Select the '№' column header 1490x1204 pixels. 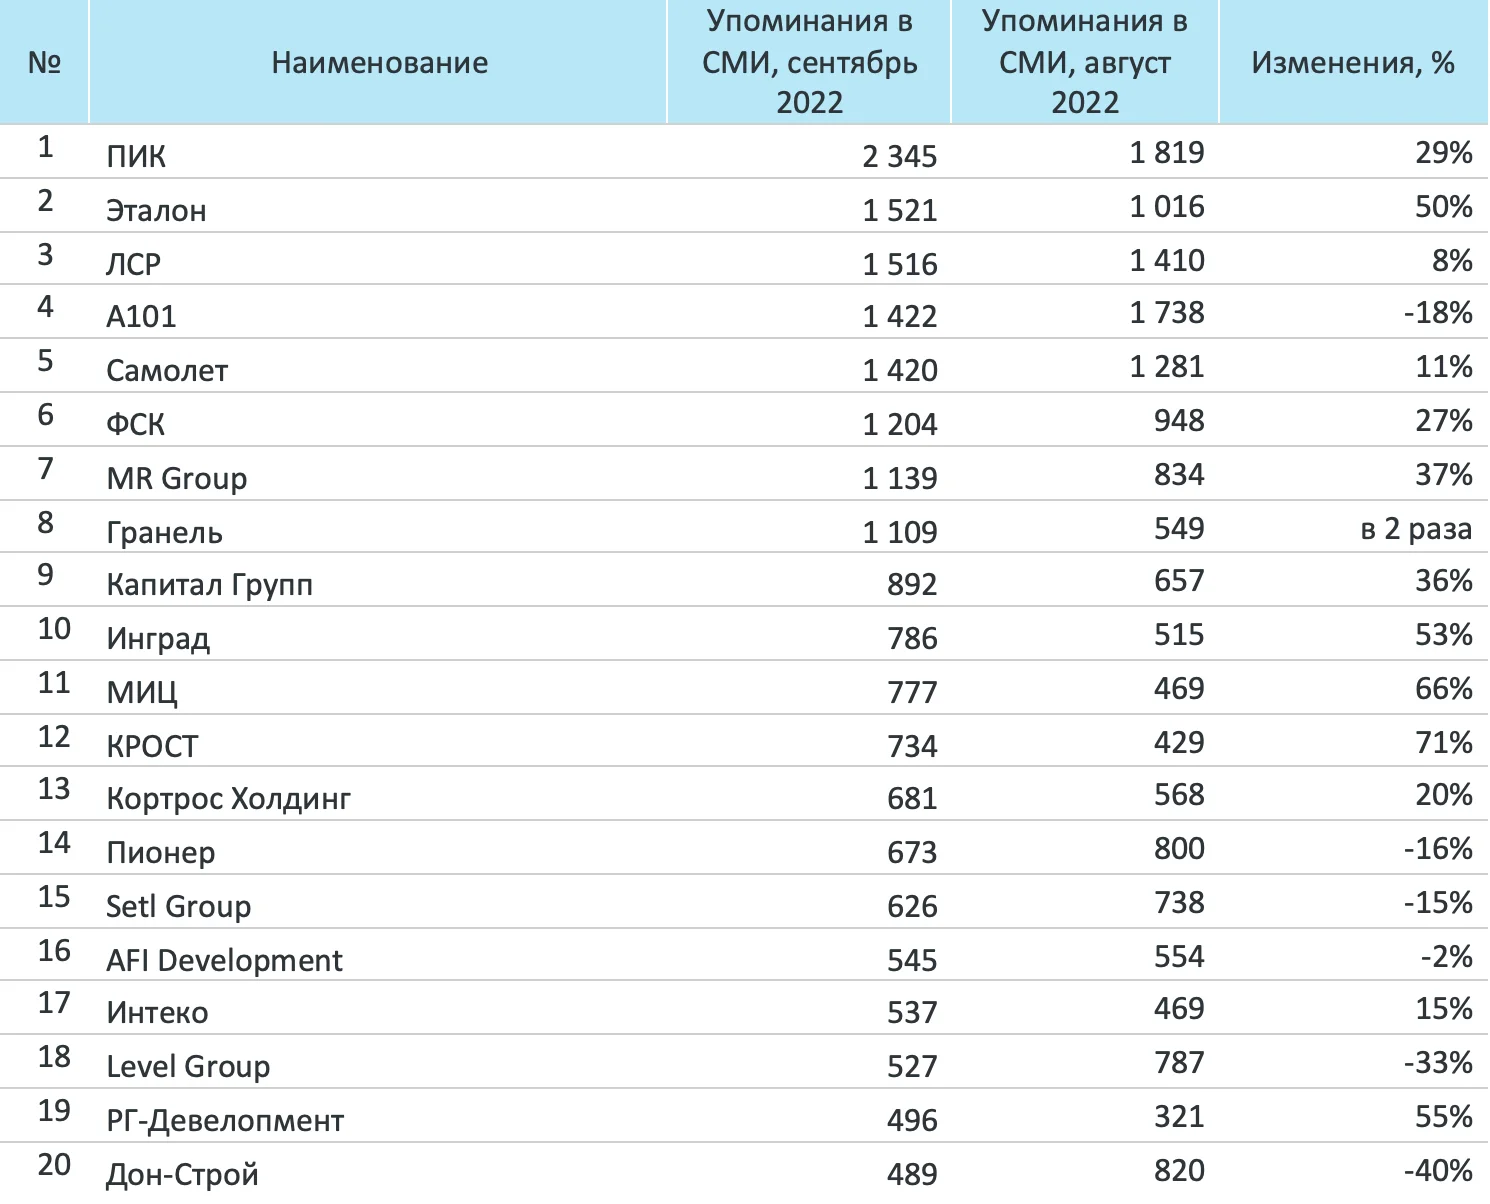(x=44, y=63)
